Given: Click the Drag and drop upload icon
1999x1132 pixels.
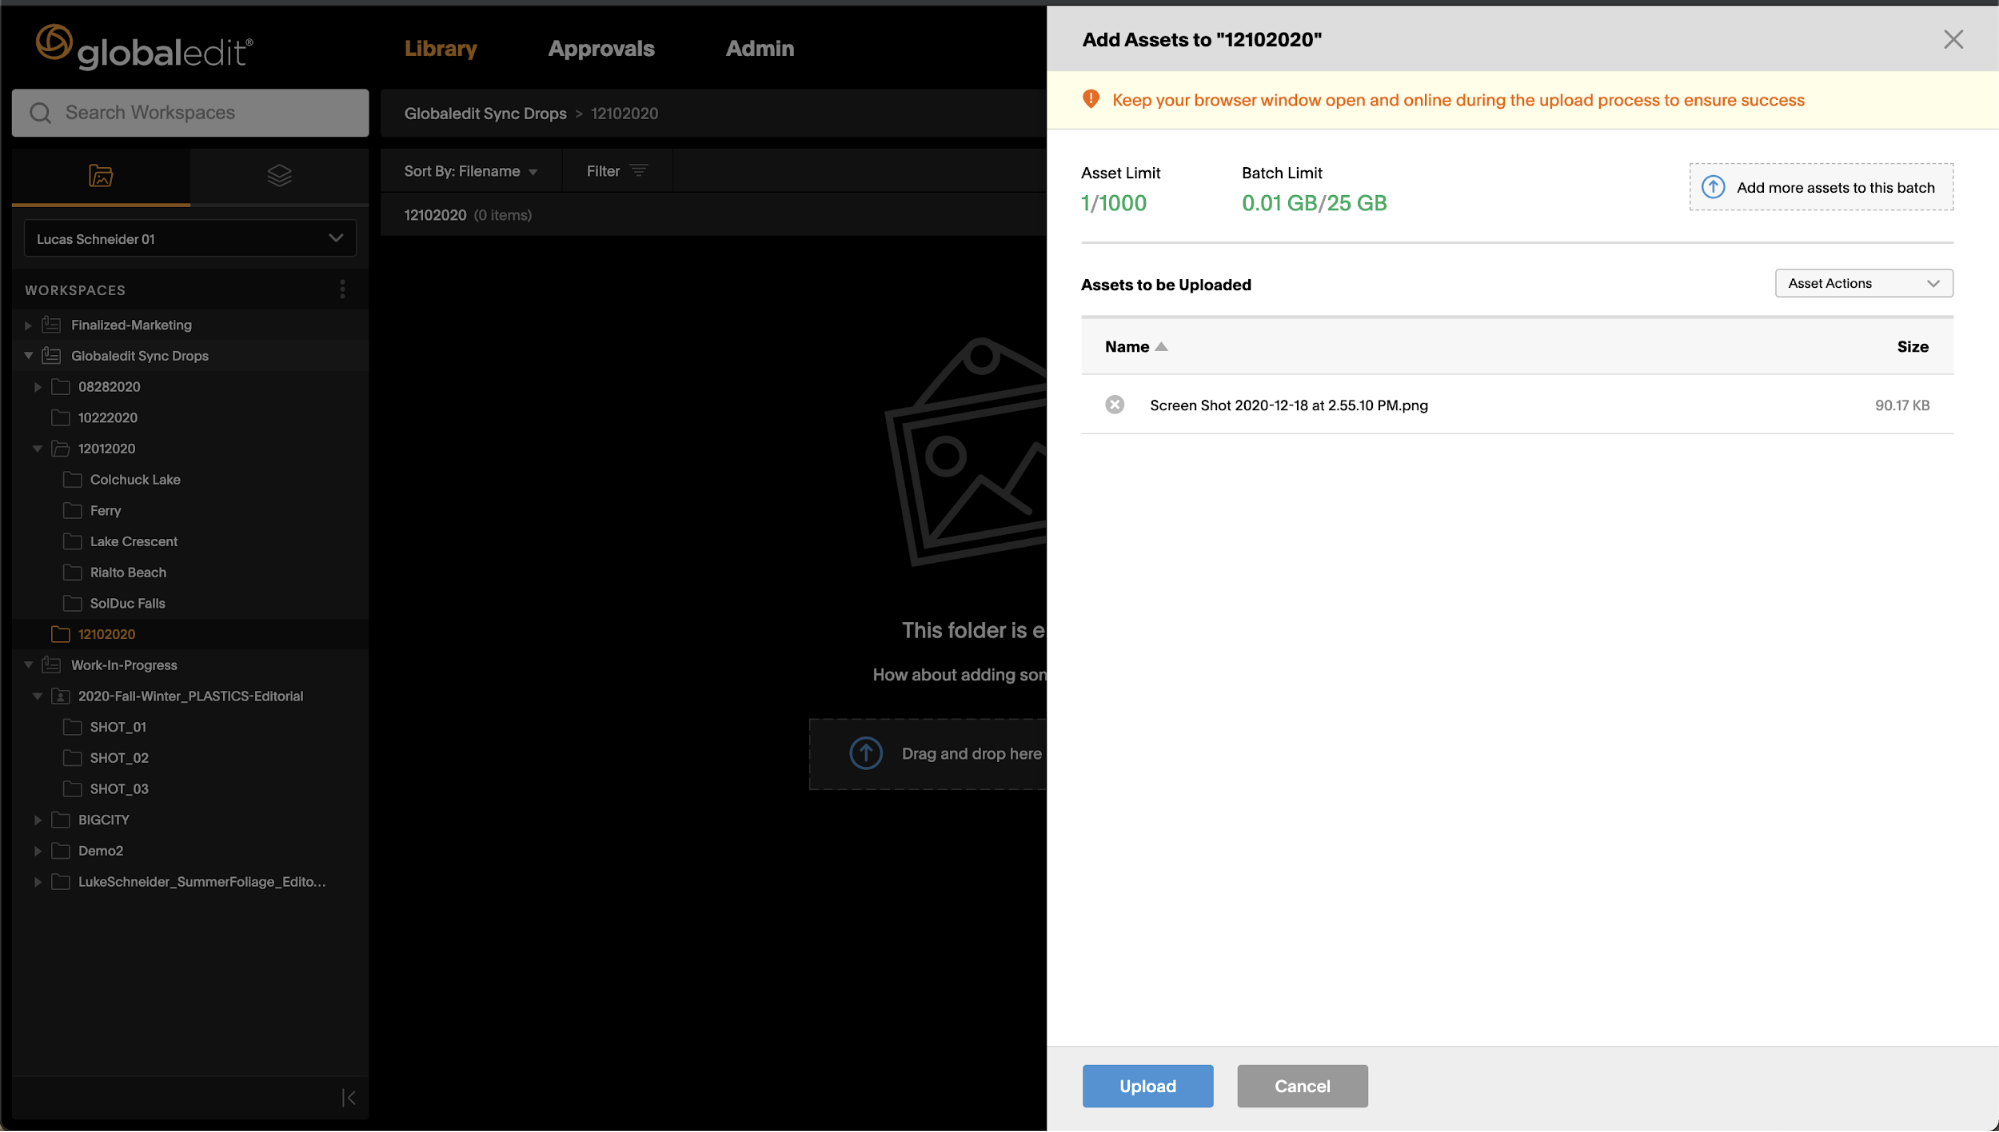Looking at the screenshot, I should pyautogui.click(x=866, y=753).
